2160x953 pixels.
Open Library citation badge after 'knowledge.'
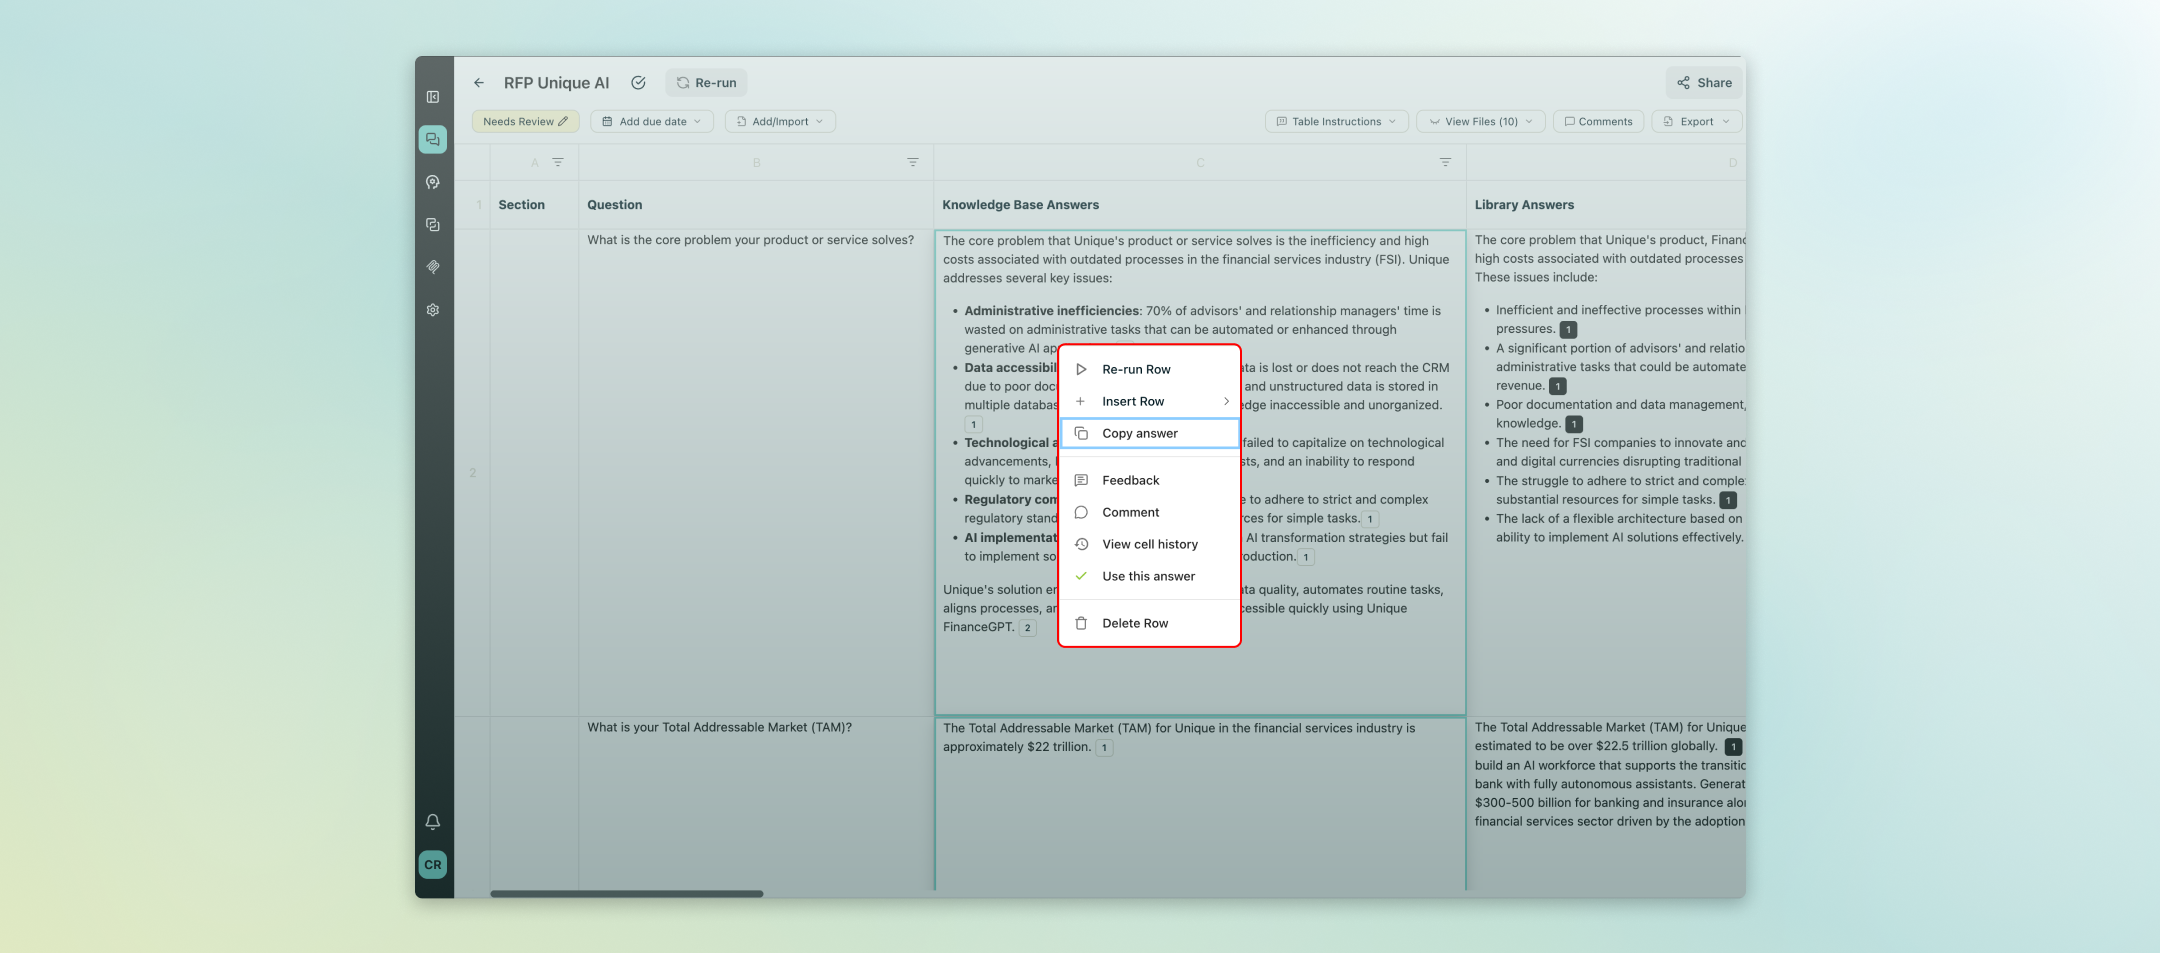tap(1574, 424)
